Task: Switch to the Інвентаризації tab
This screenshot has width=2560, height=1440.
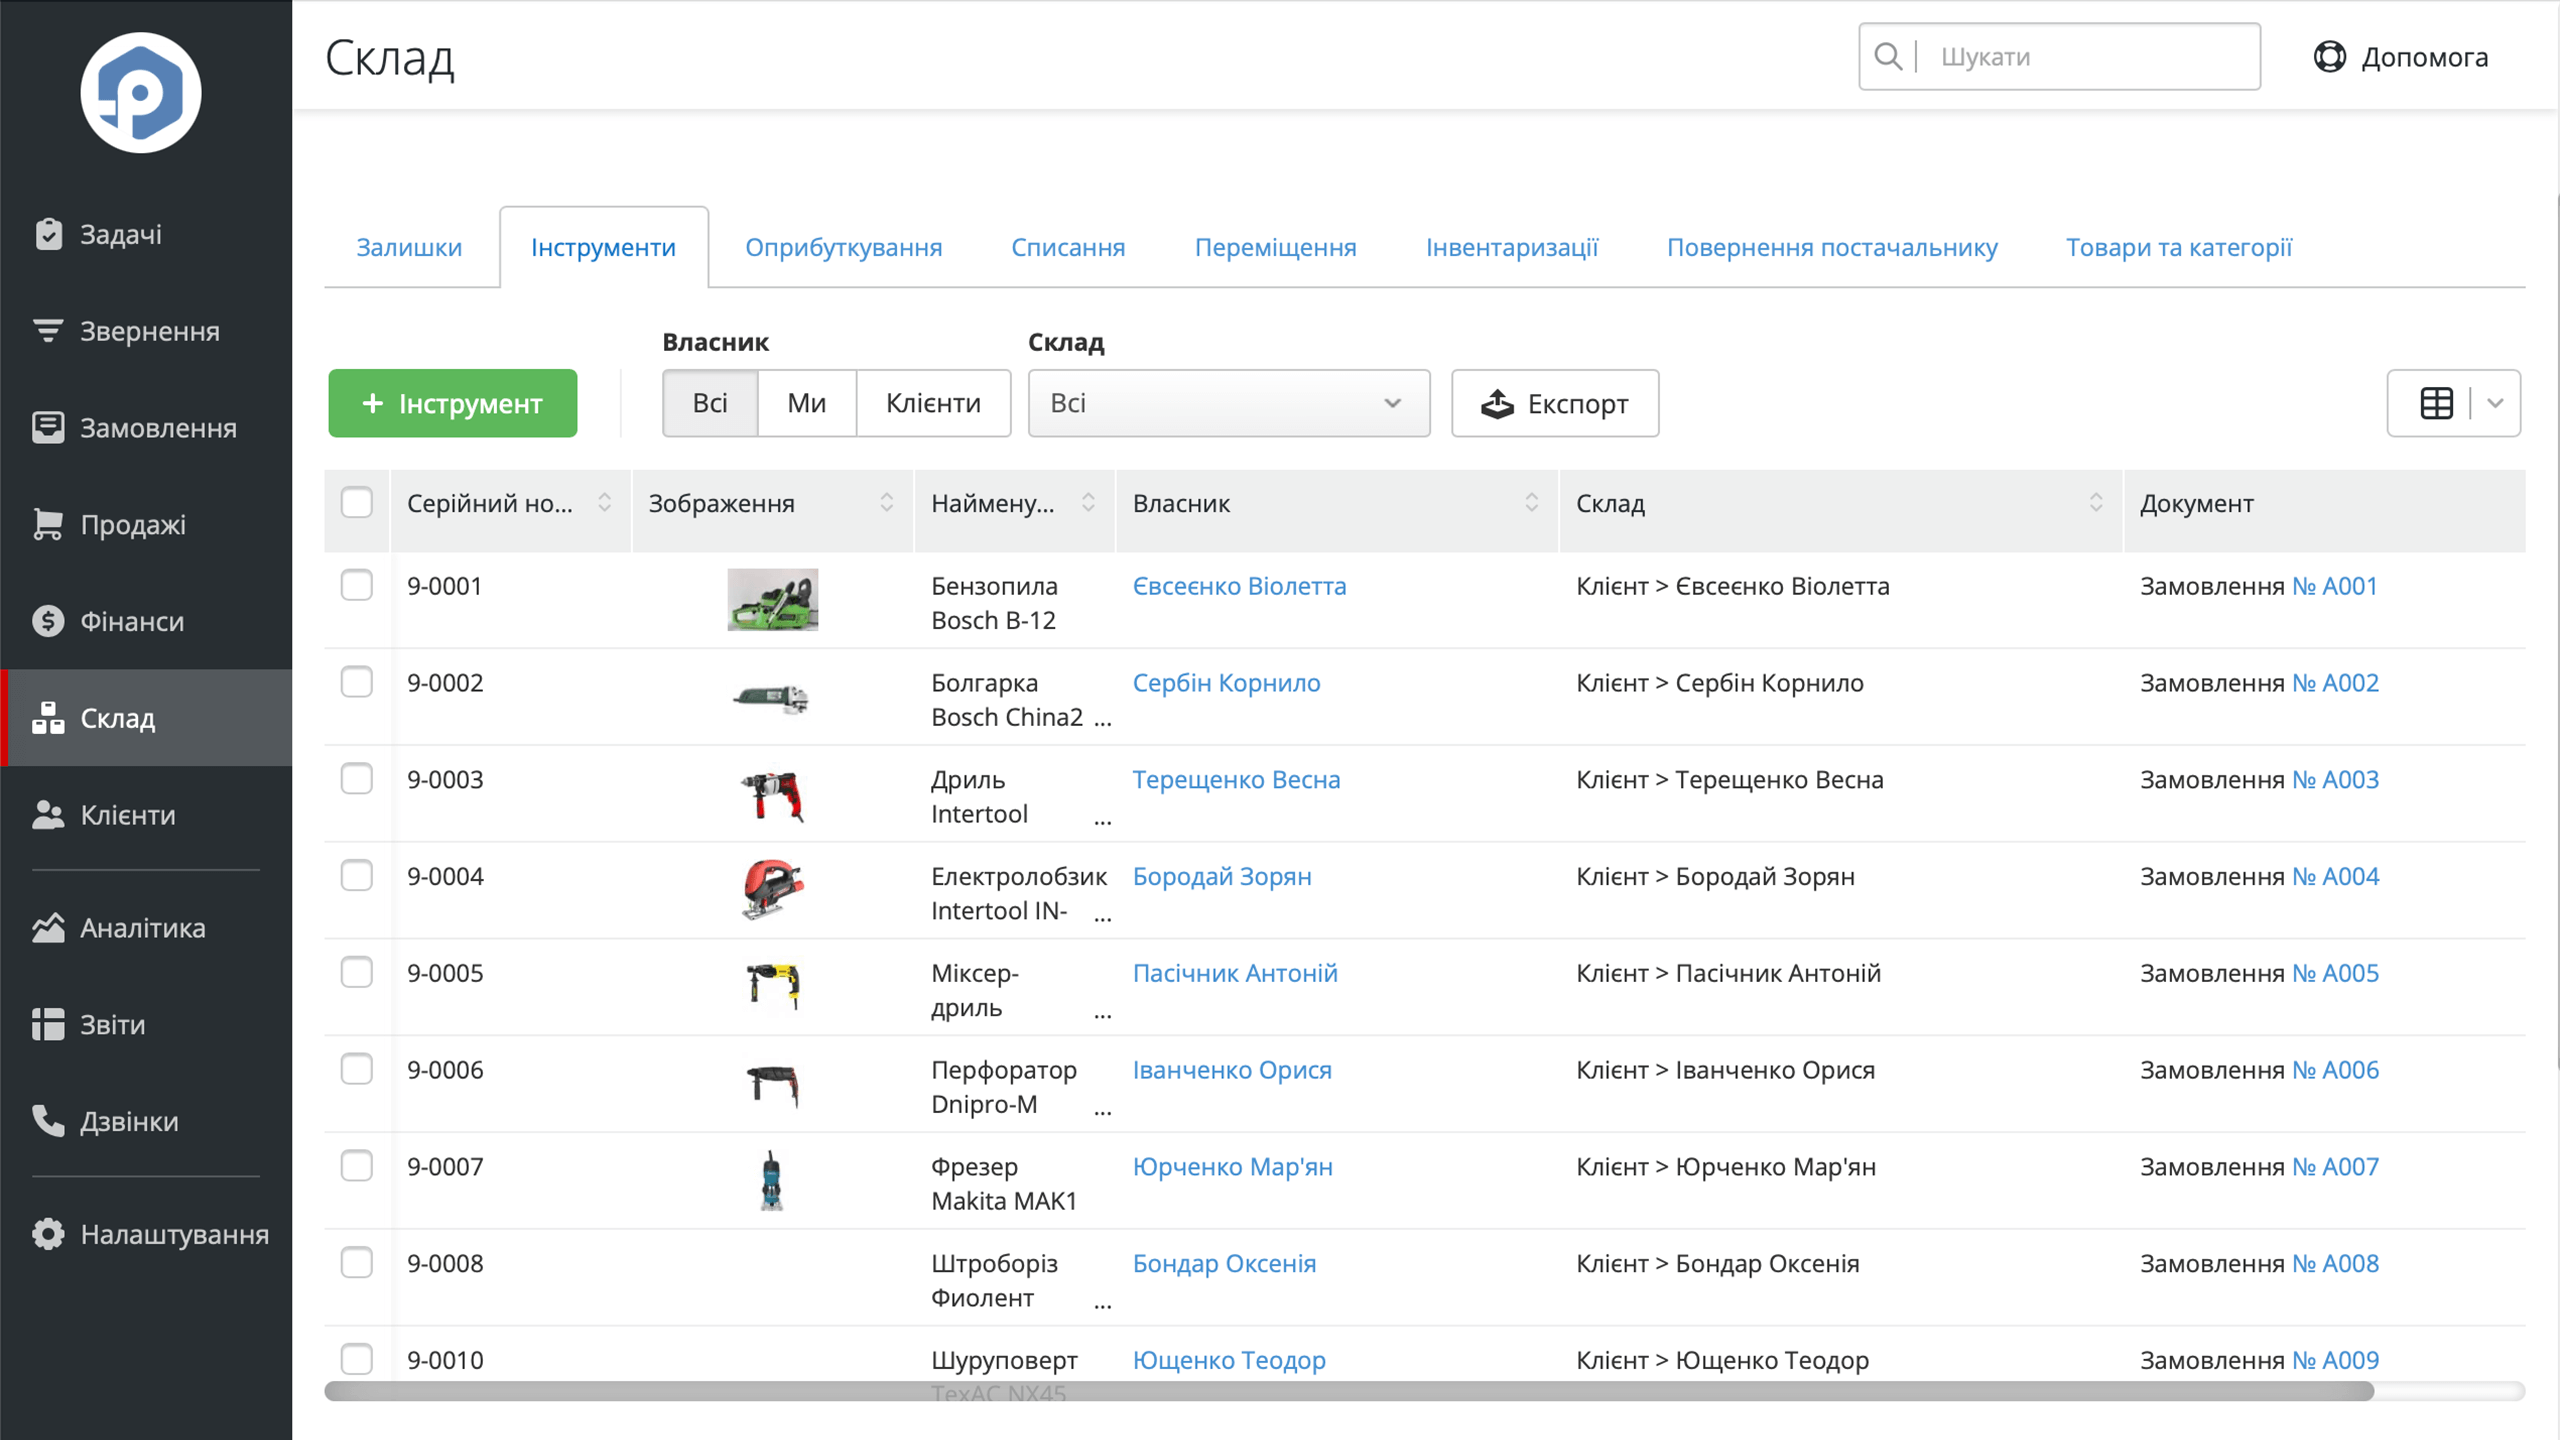Action: coord(1512,247)
